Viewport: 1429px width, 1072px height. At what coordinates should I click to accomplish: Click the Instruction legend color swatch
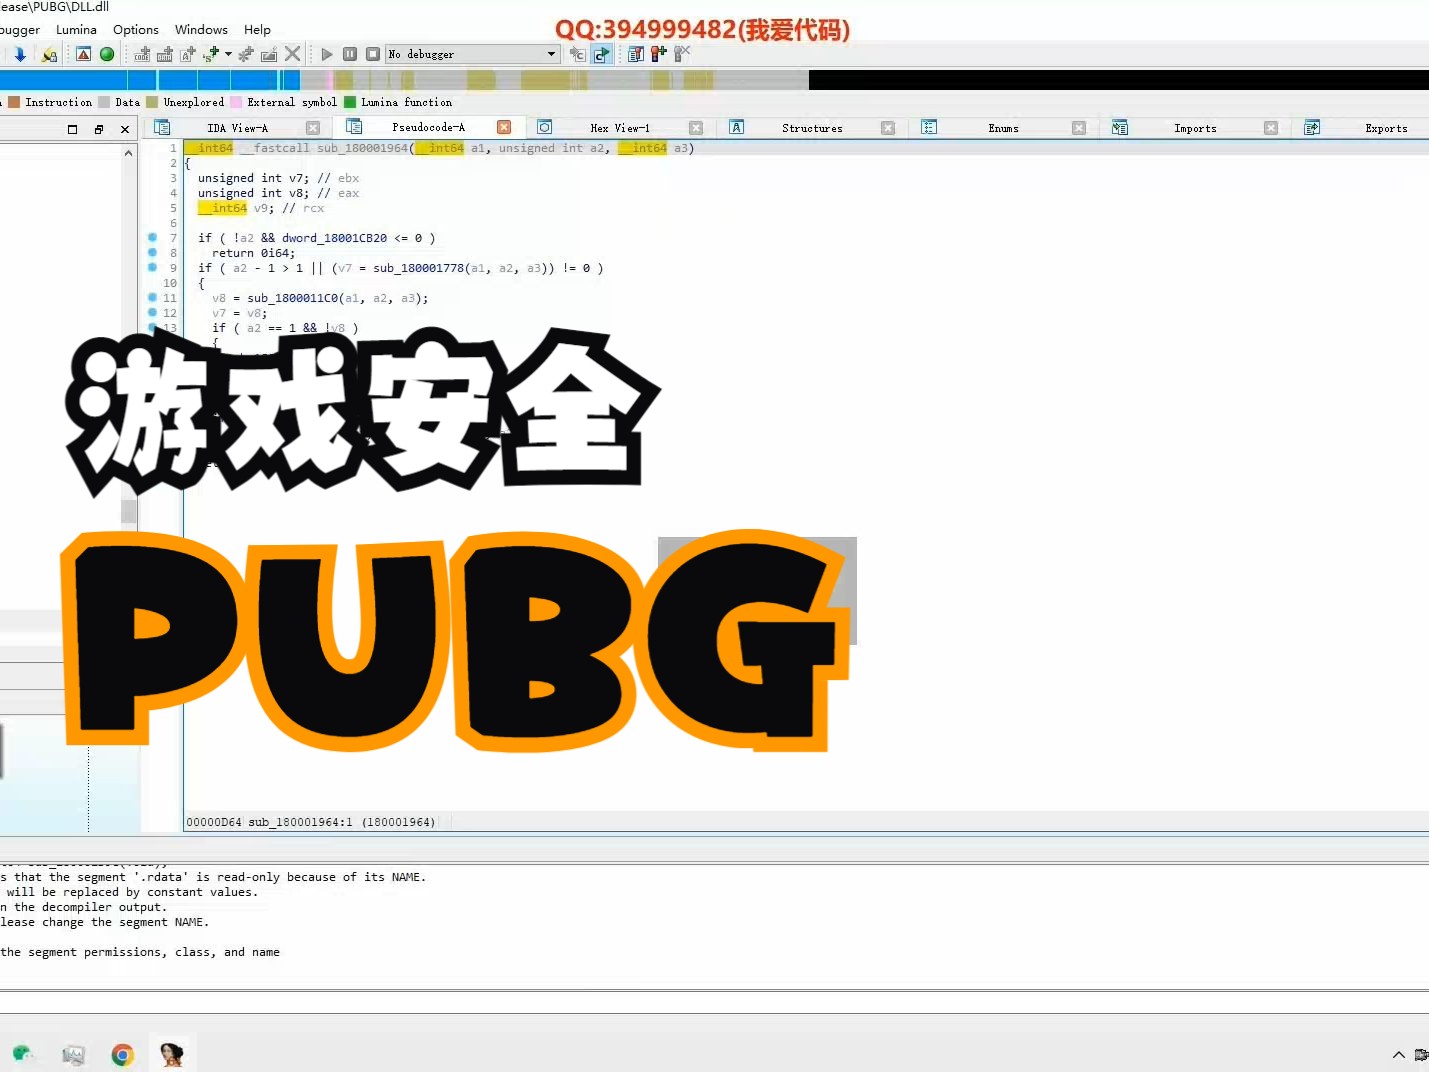coord(14,102)
